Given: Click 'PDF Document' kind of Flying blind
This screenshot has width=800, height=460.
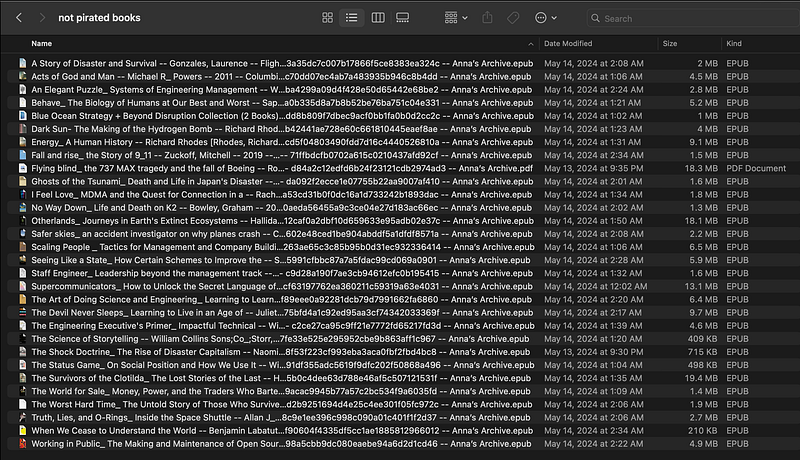Looking at the screenshot, I should point(756,168).
